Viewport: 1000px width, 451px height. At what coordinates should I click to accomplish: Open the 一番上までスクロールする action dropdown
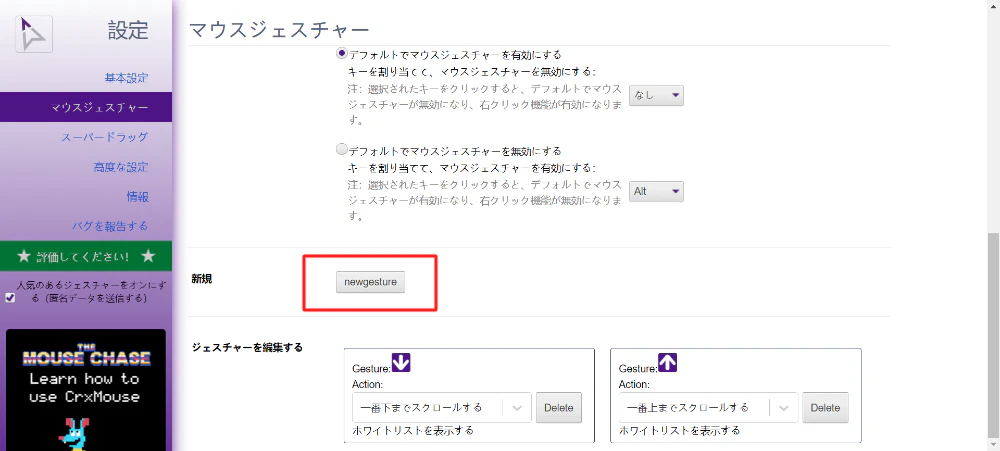(708, 407)
